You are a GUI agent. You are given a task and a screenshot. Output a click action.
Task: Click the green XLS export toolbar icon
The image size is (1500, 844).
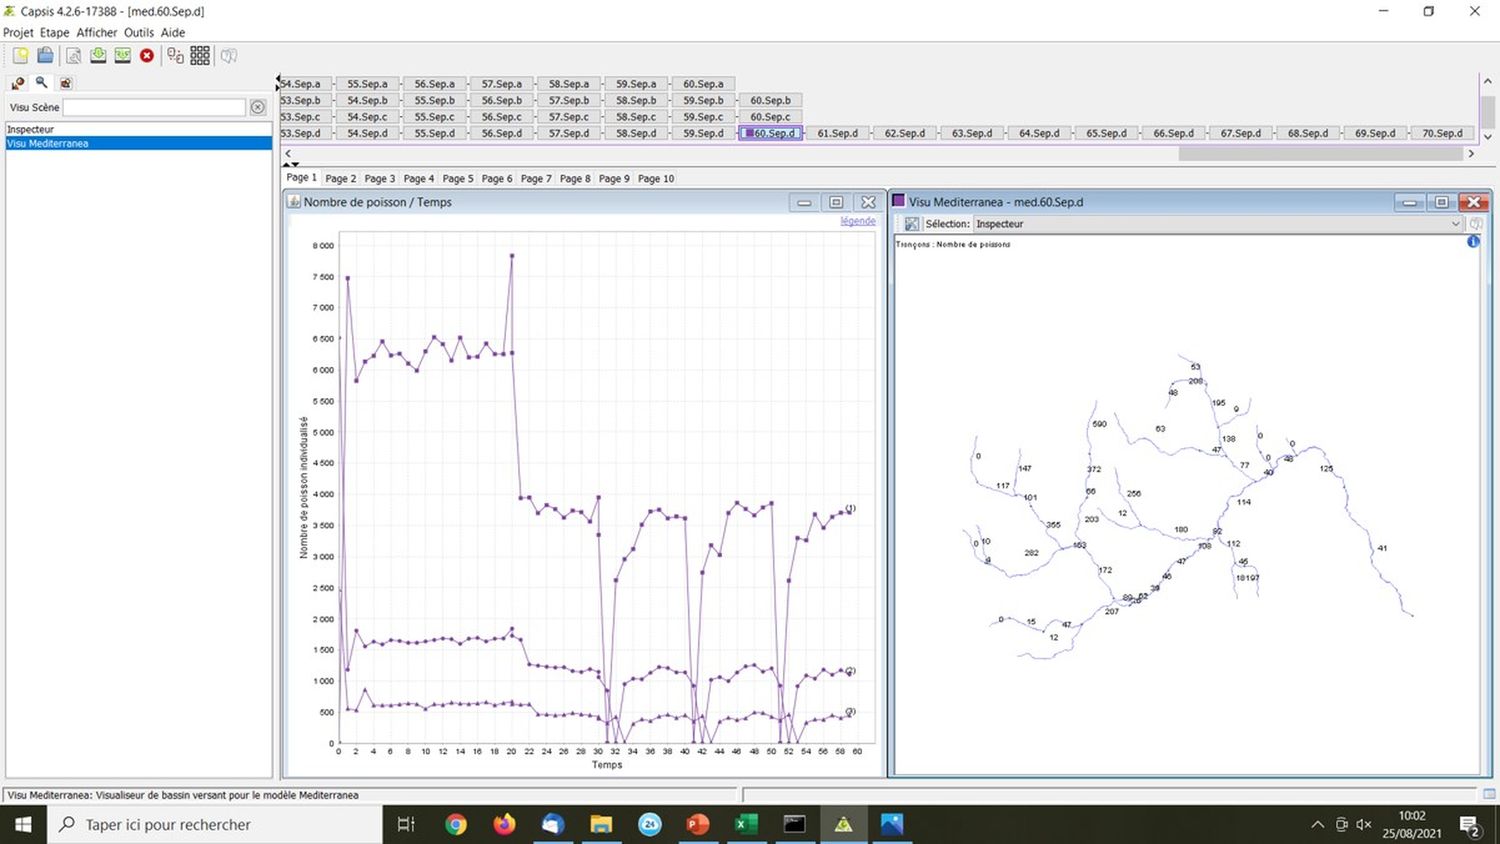tap(122, 56)
